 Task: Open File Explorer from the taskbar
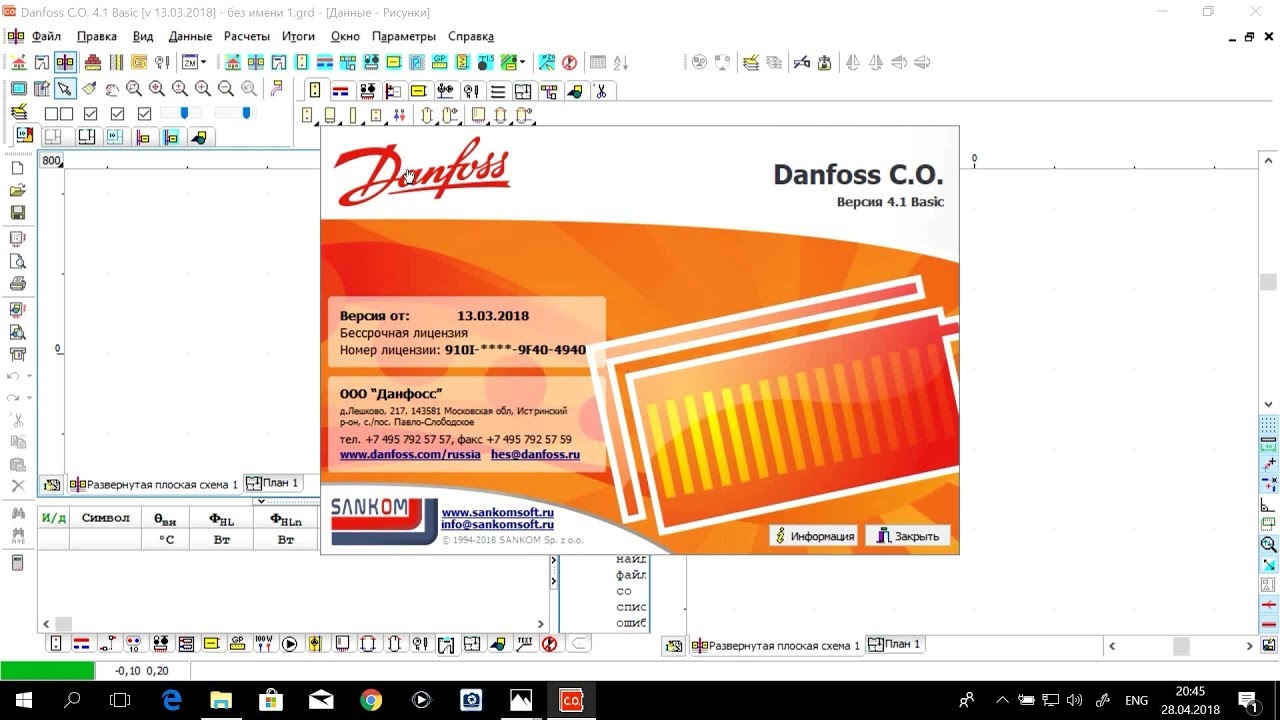pyautogui.click(x=221, y=700)
